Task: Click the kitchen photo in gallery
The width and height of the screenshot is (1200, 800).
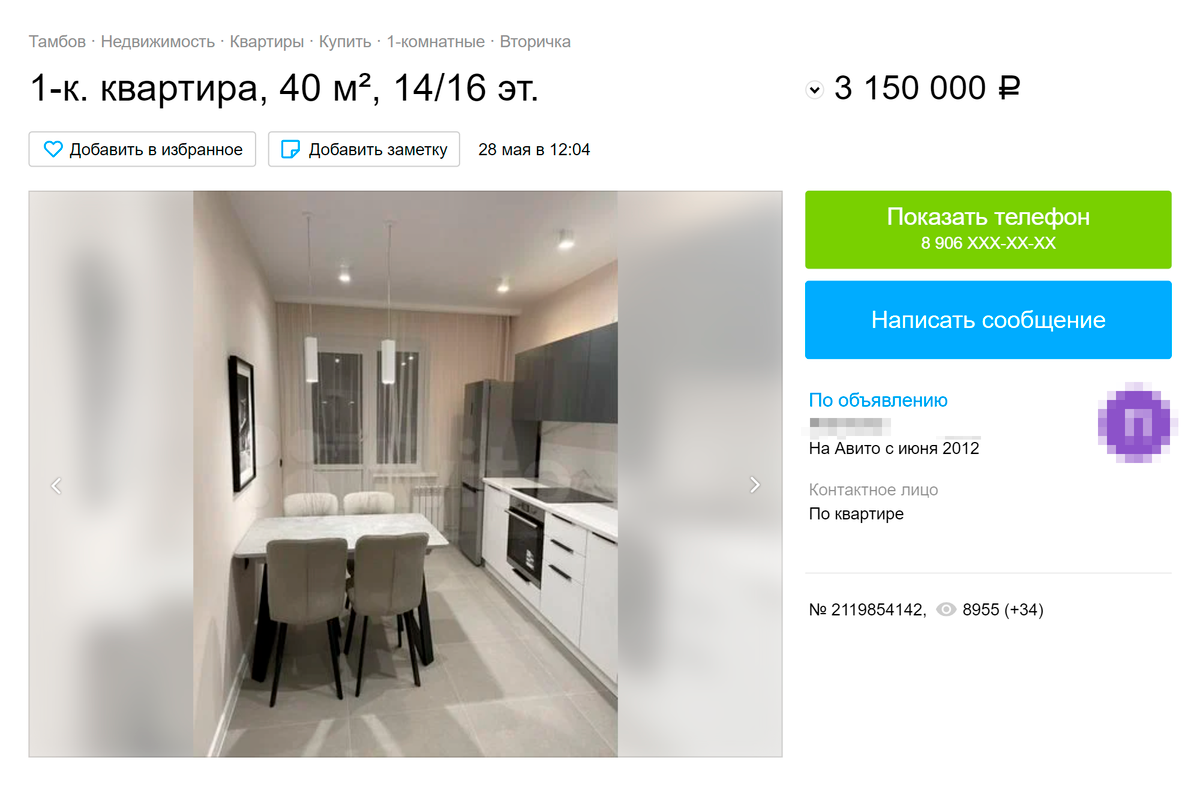Action: click(x=405, y=474)
